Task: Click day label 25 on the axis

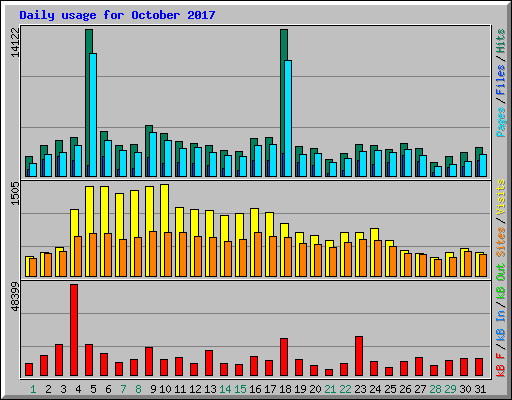Action: pos(390,389)
